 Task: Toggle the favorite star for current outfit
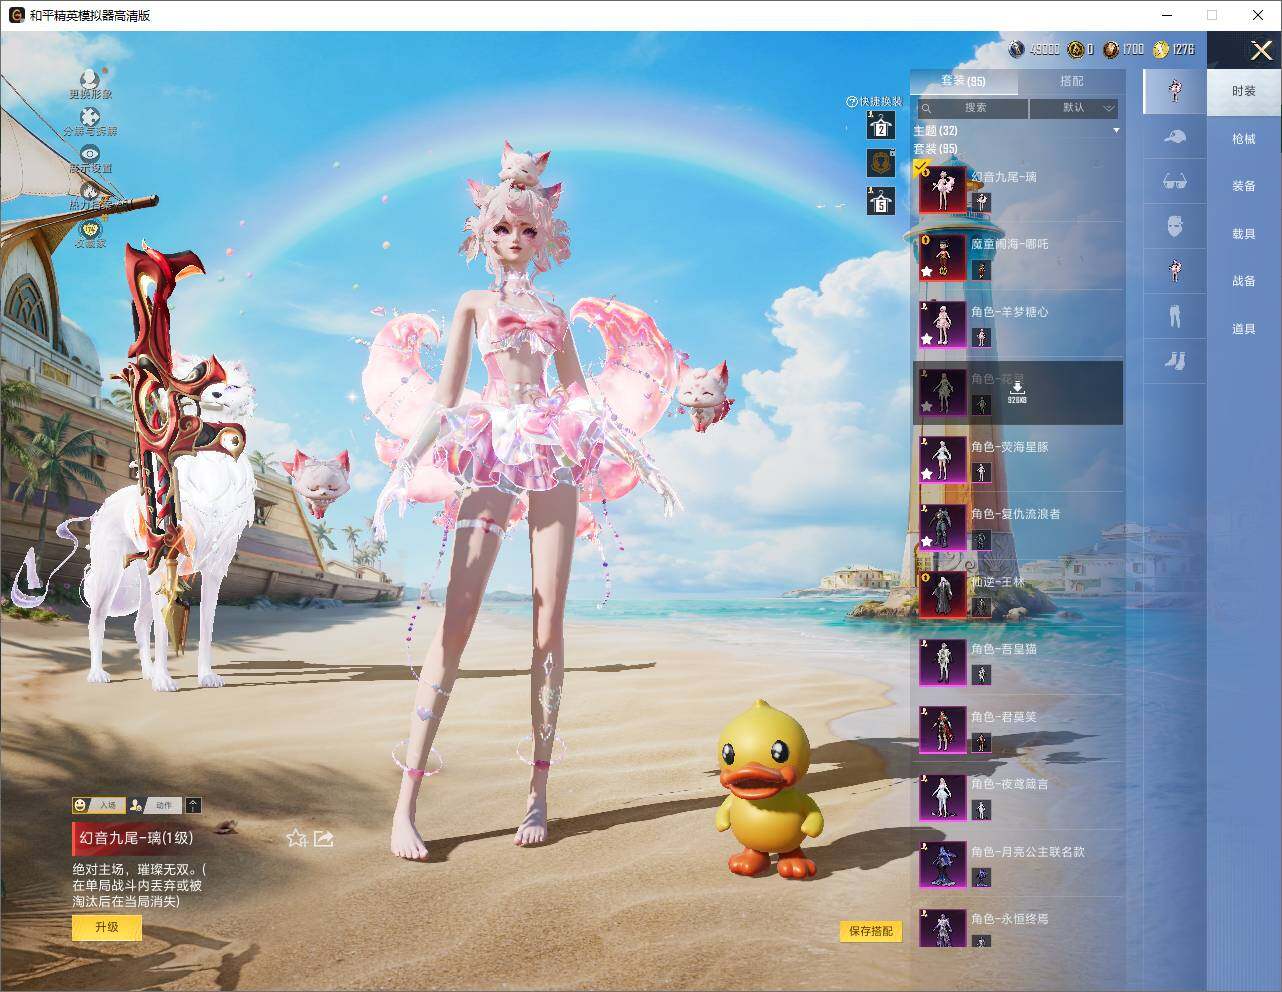296,838
